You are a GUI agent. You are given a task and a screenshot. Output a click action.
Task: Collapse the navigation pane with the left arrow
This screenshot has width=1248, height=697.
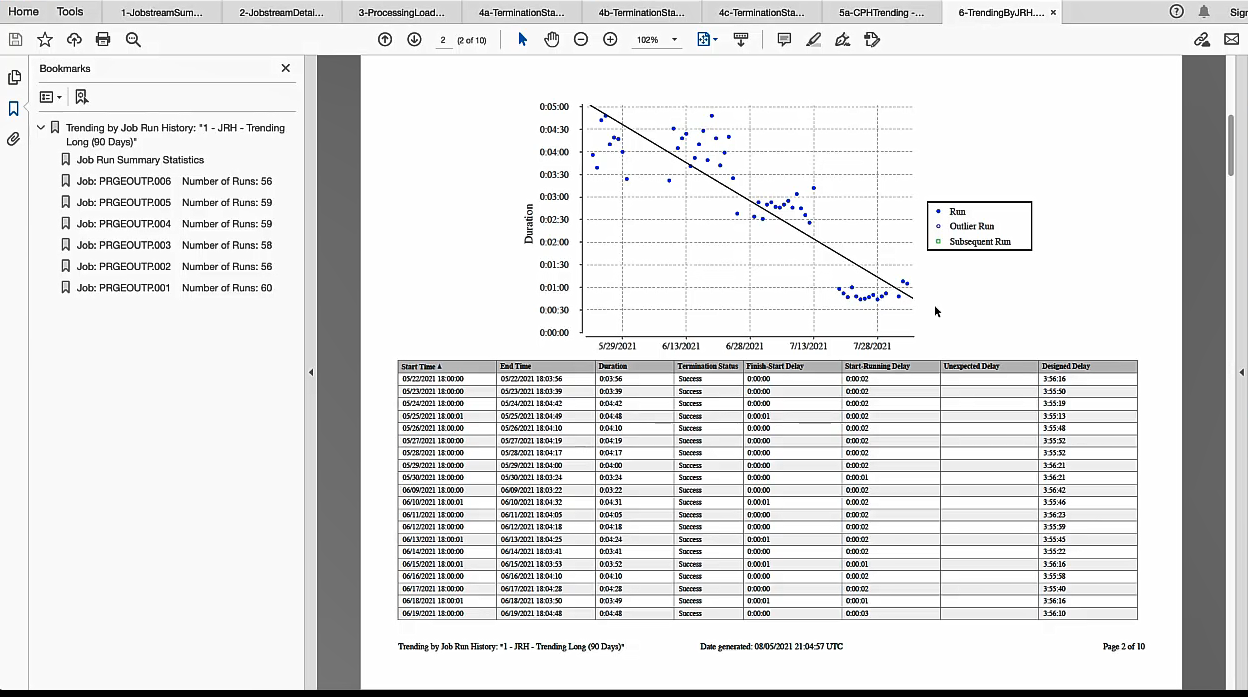[310, 372]
